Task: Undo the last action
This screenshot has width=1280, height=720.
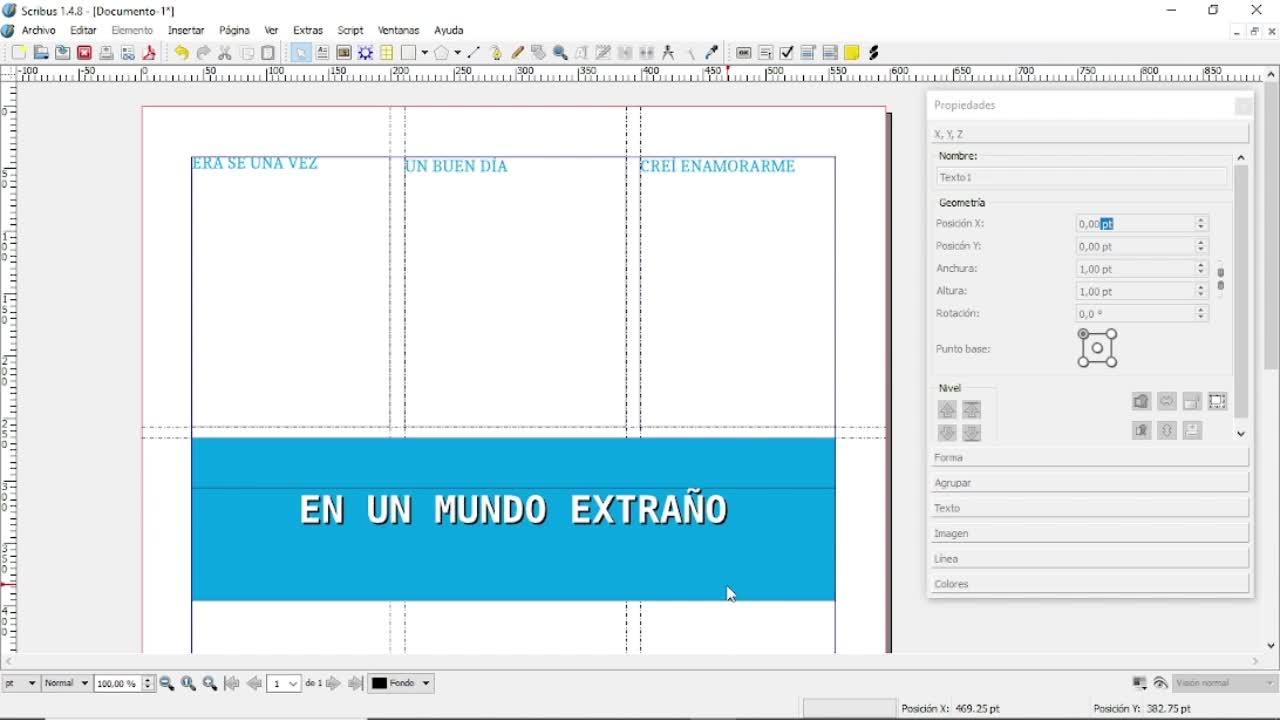Action: pyautogui.click(x=181, y=53)
